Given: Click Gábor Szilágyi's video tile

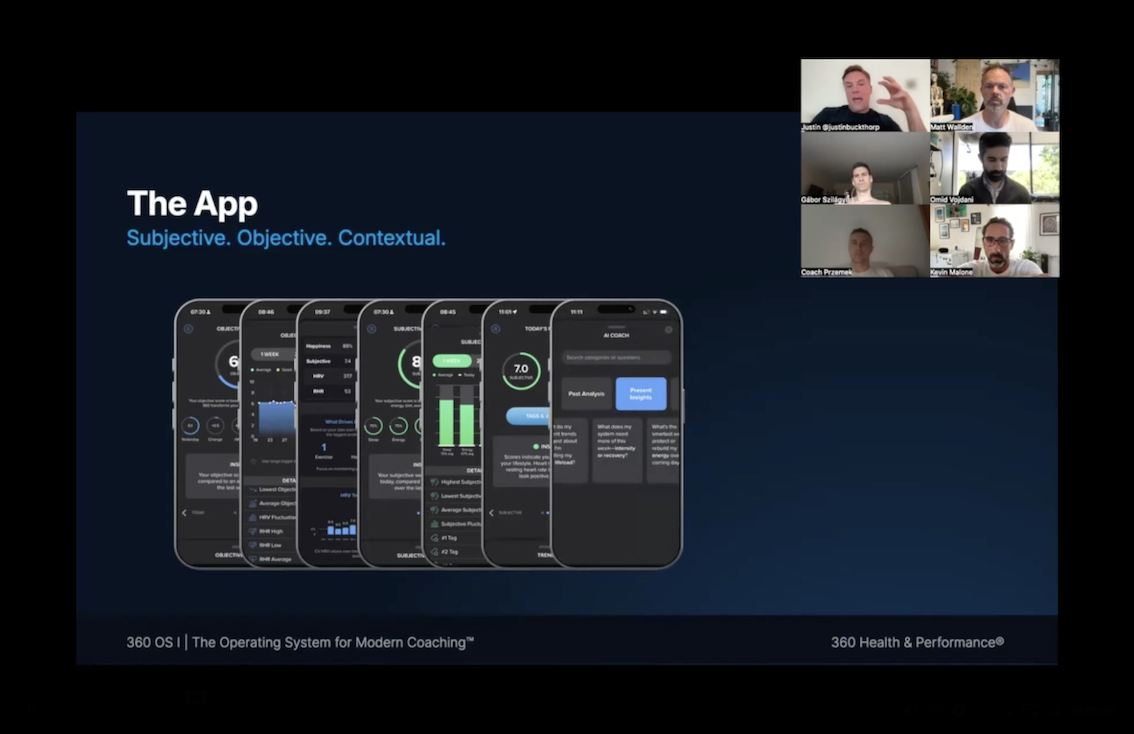Looking at the screenshot, I should click(x=865, y=168).
